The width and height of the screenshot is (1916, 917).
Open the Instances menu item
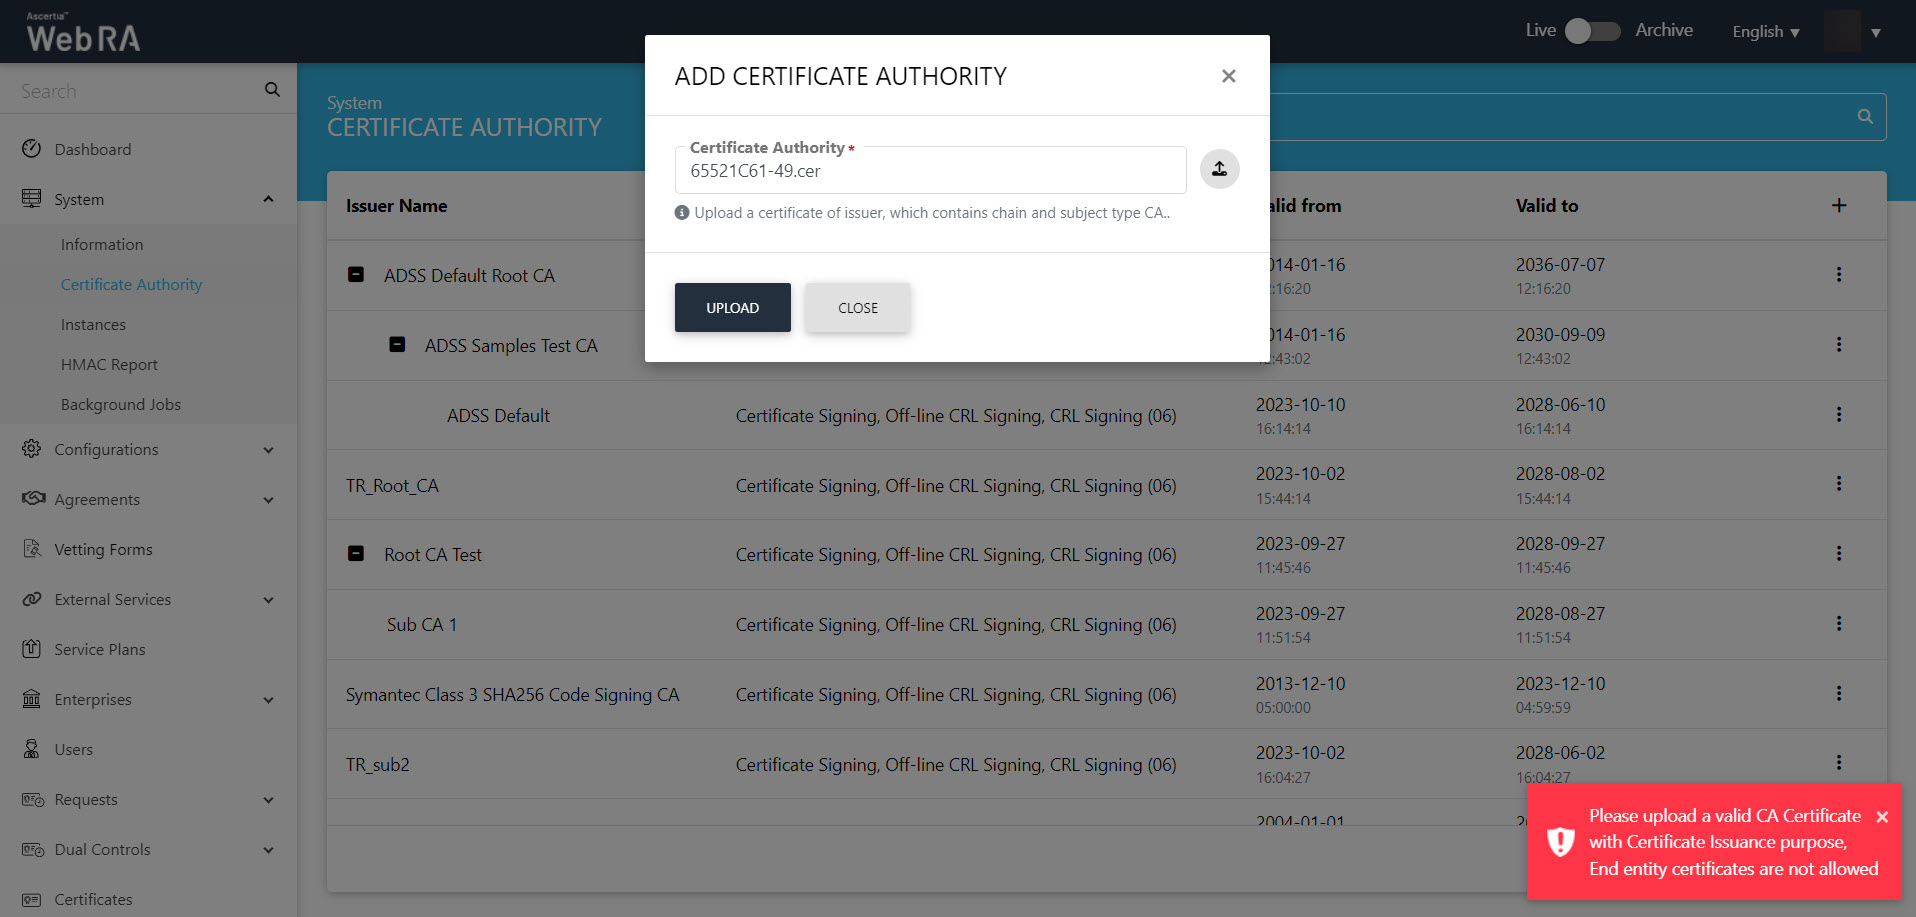(x=93, y=325)
